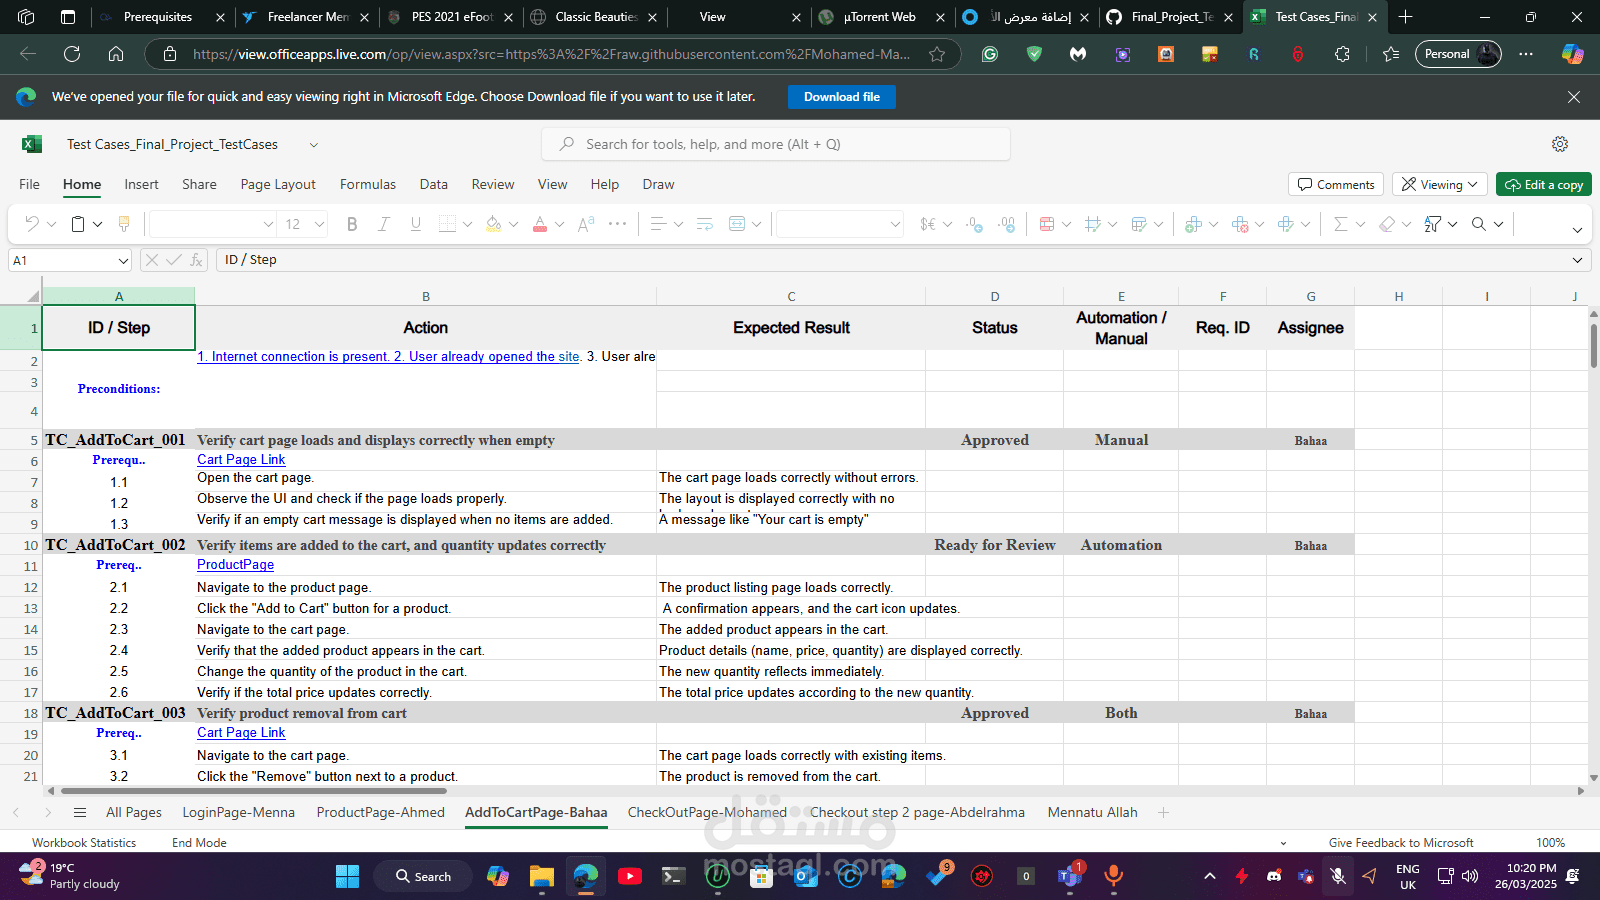Screen dimensions: 1600x900
Task: Click the Edit a copy button
Action: click(1544, 185)
